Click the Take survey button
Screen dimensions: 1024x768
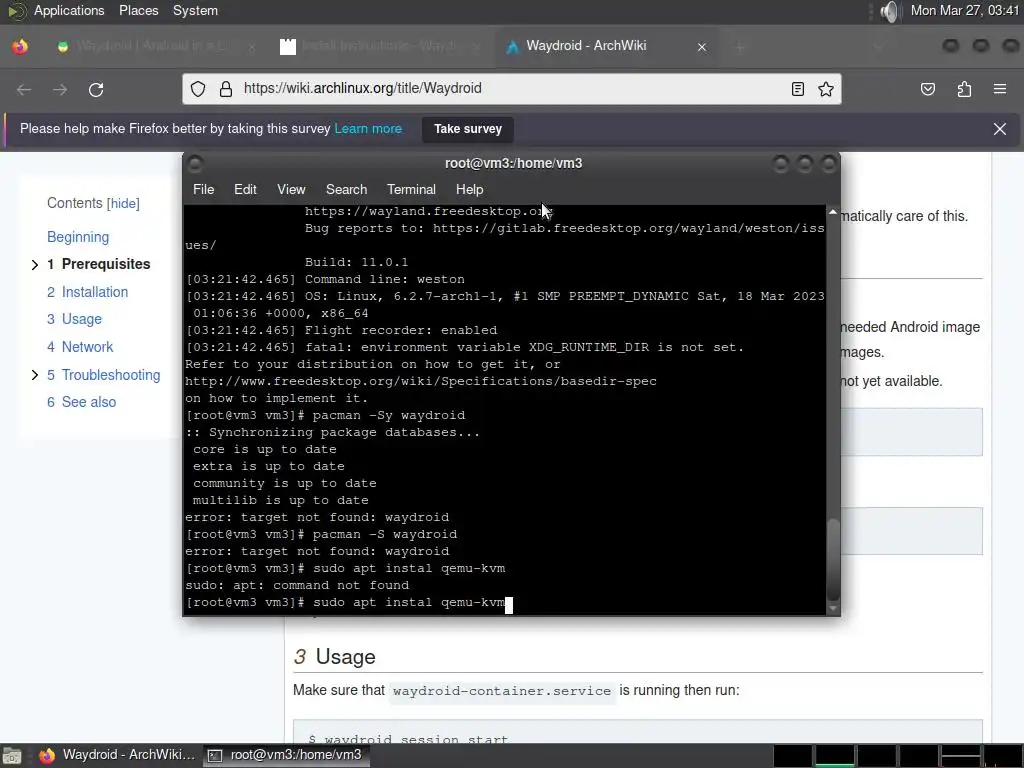click(x=468, y=129)
